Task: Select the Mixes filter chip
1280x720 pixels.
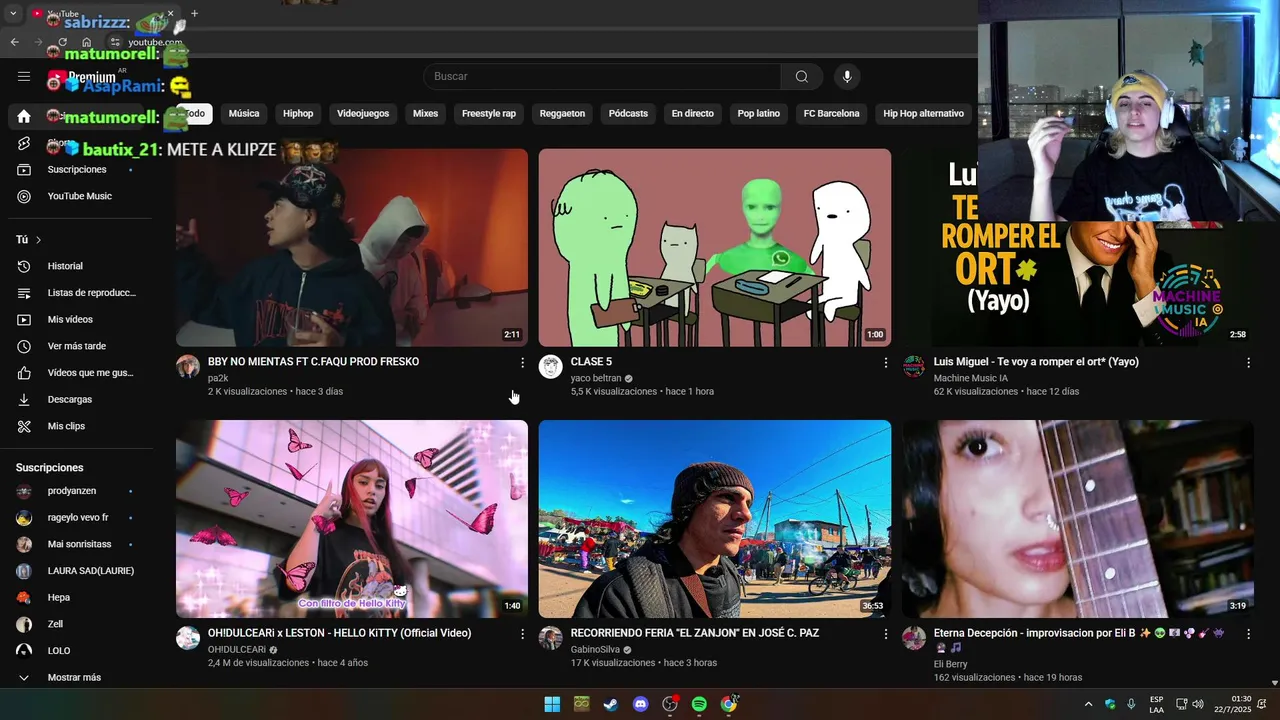Action: 426,114
